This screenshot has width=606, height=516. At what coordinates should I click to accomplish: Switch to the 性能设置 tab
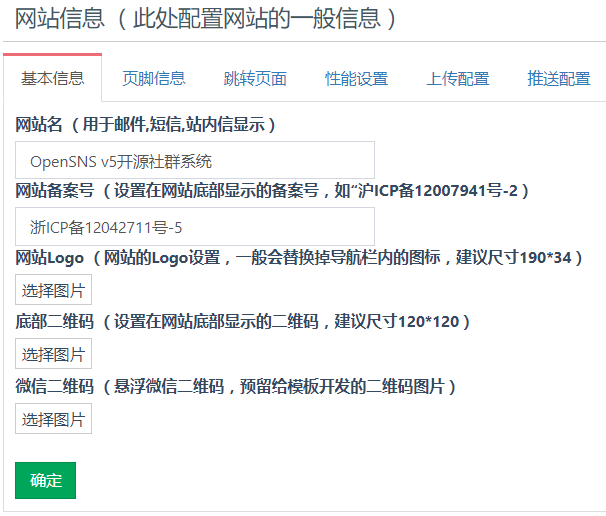pyautogui.click(x=356, y=78)
